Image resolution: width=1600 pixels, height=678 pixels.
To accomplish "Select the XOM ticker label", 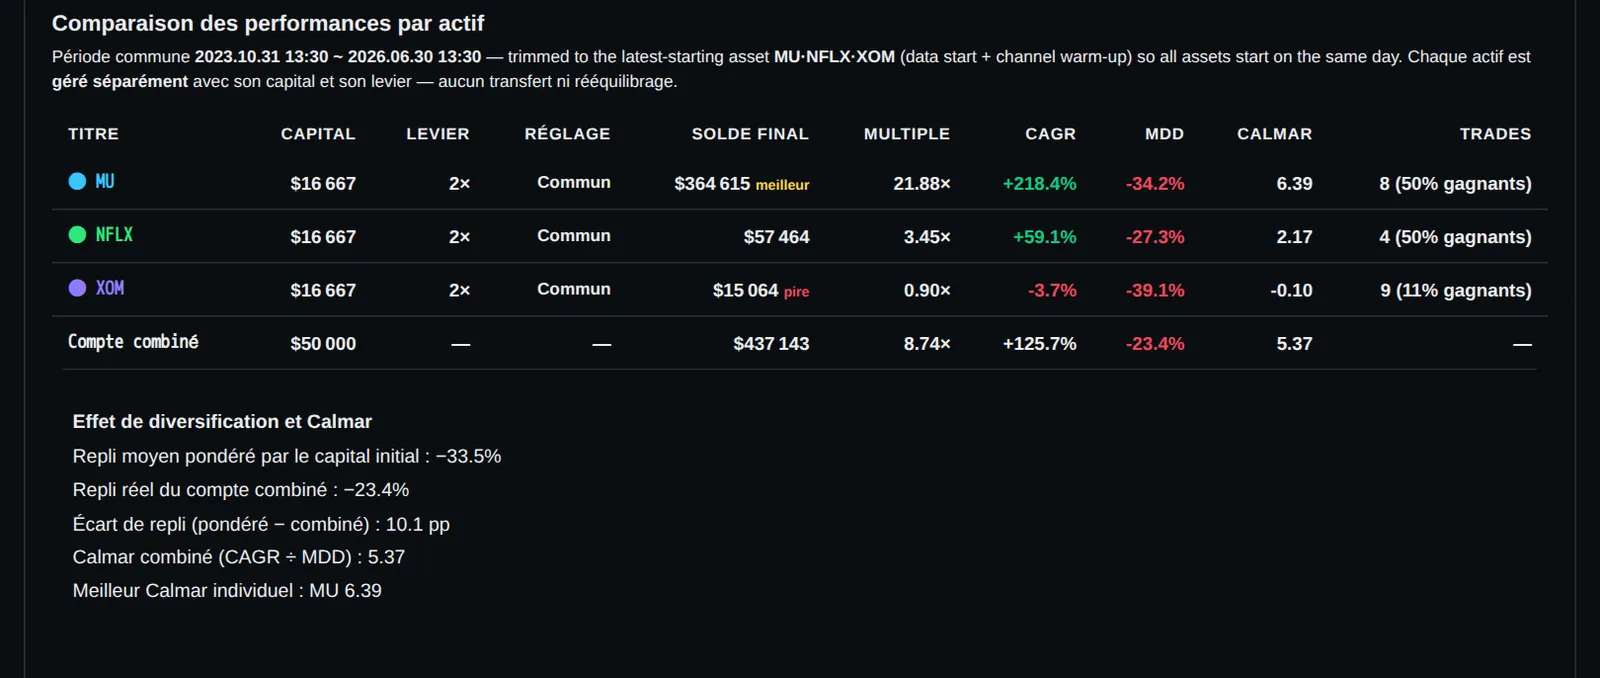I will (x=110, y=287).
